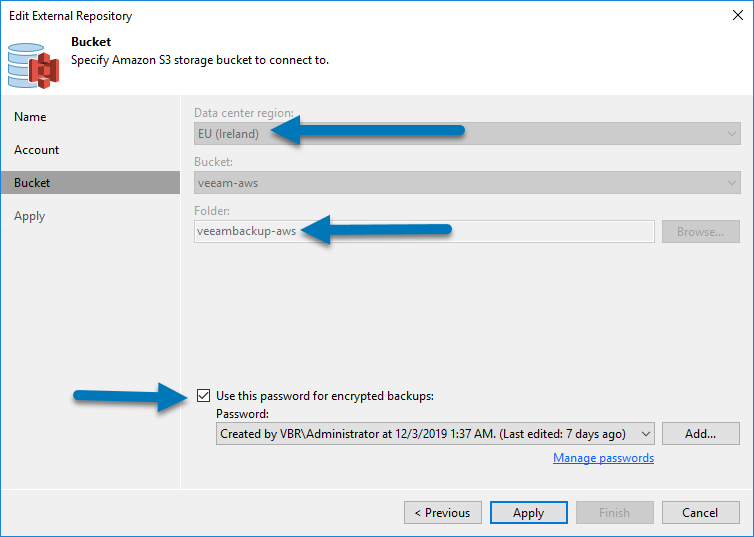The height and width of the screenshot is (537, 754).
Task: Expand the Data center region dropdown arrow
Action: (x=731, y=134)
